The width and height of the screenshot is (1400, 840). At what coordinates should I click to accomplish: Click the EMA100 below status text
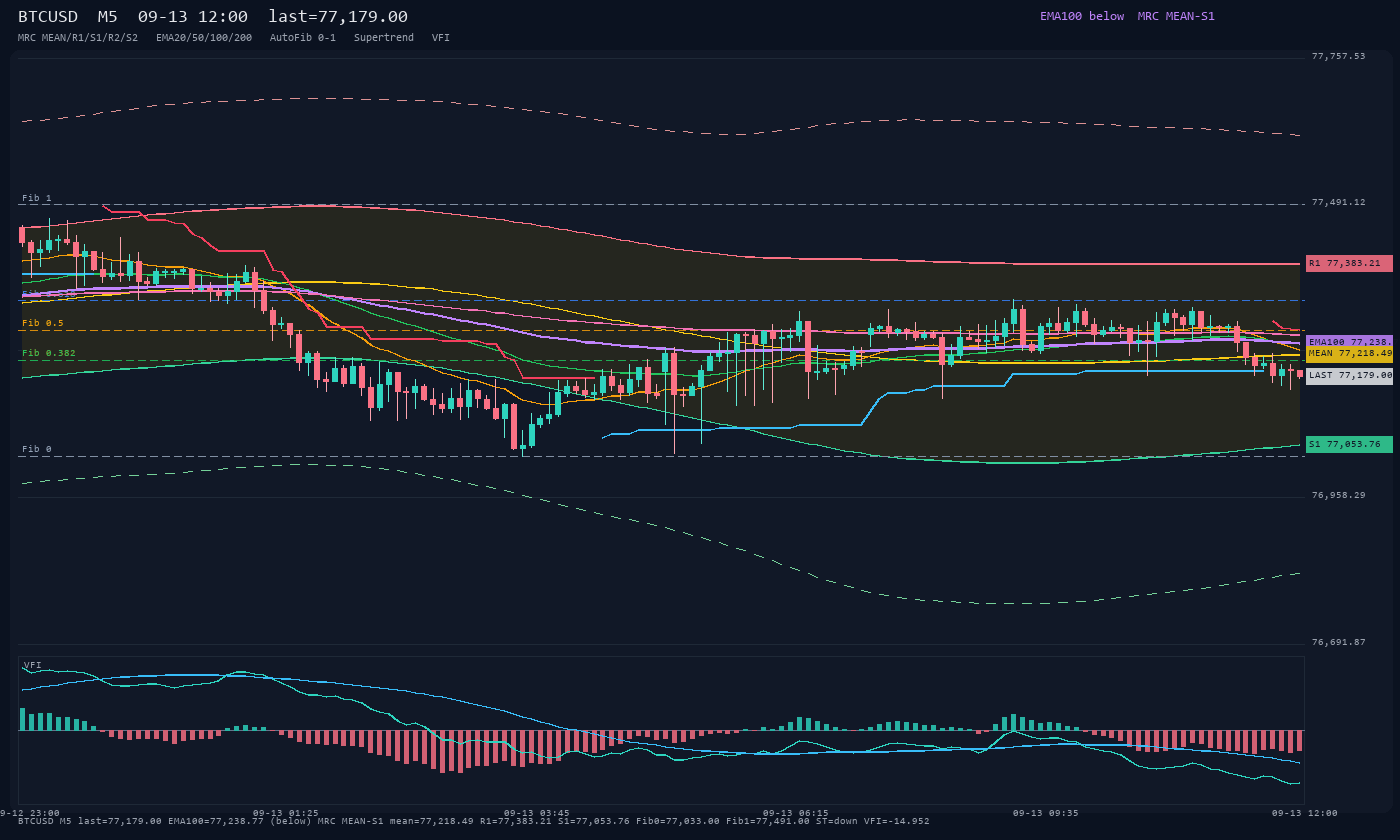tap(1082, 16)
